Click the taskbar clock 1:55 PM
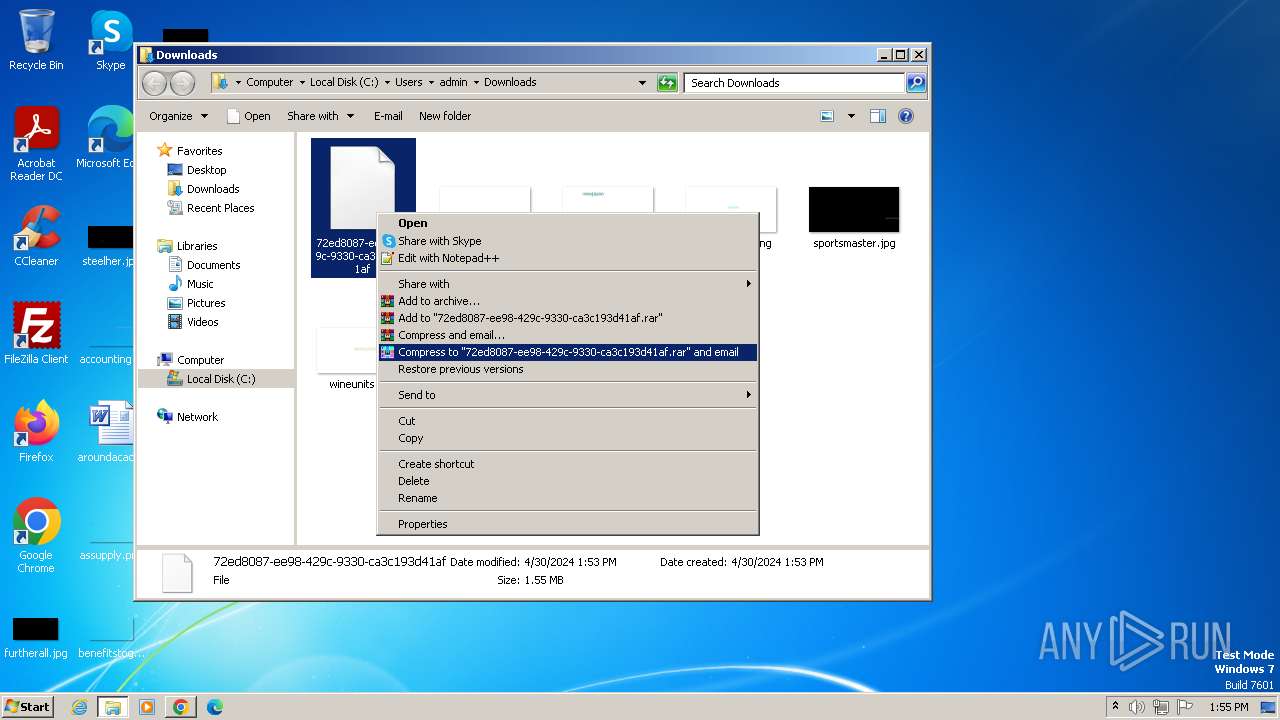 (1228, 707)
